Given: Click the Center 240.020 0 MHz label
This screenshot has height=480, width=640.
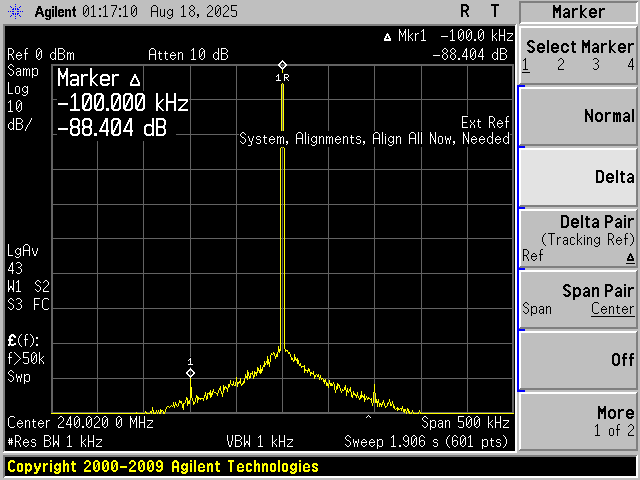Looking at the screenshot, I should [x=80, y=422].
